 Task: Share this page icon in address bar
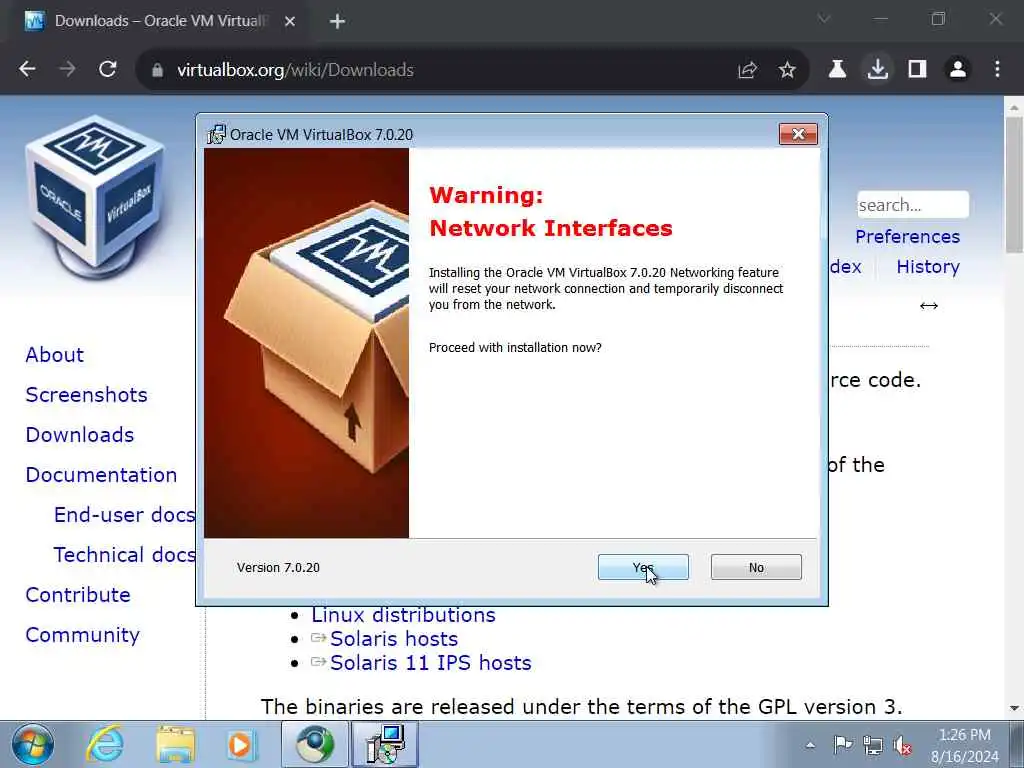(747, 70)
